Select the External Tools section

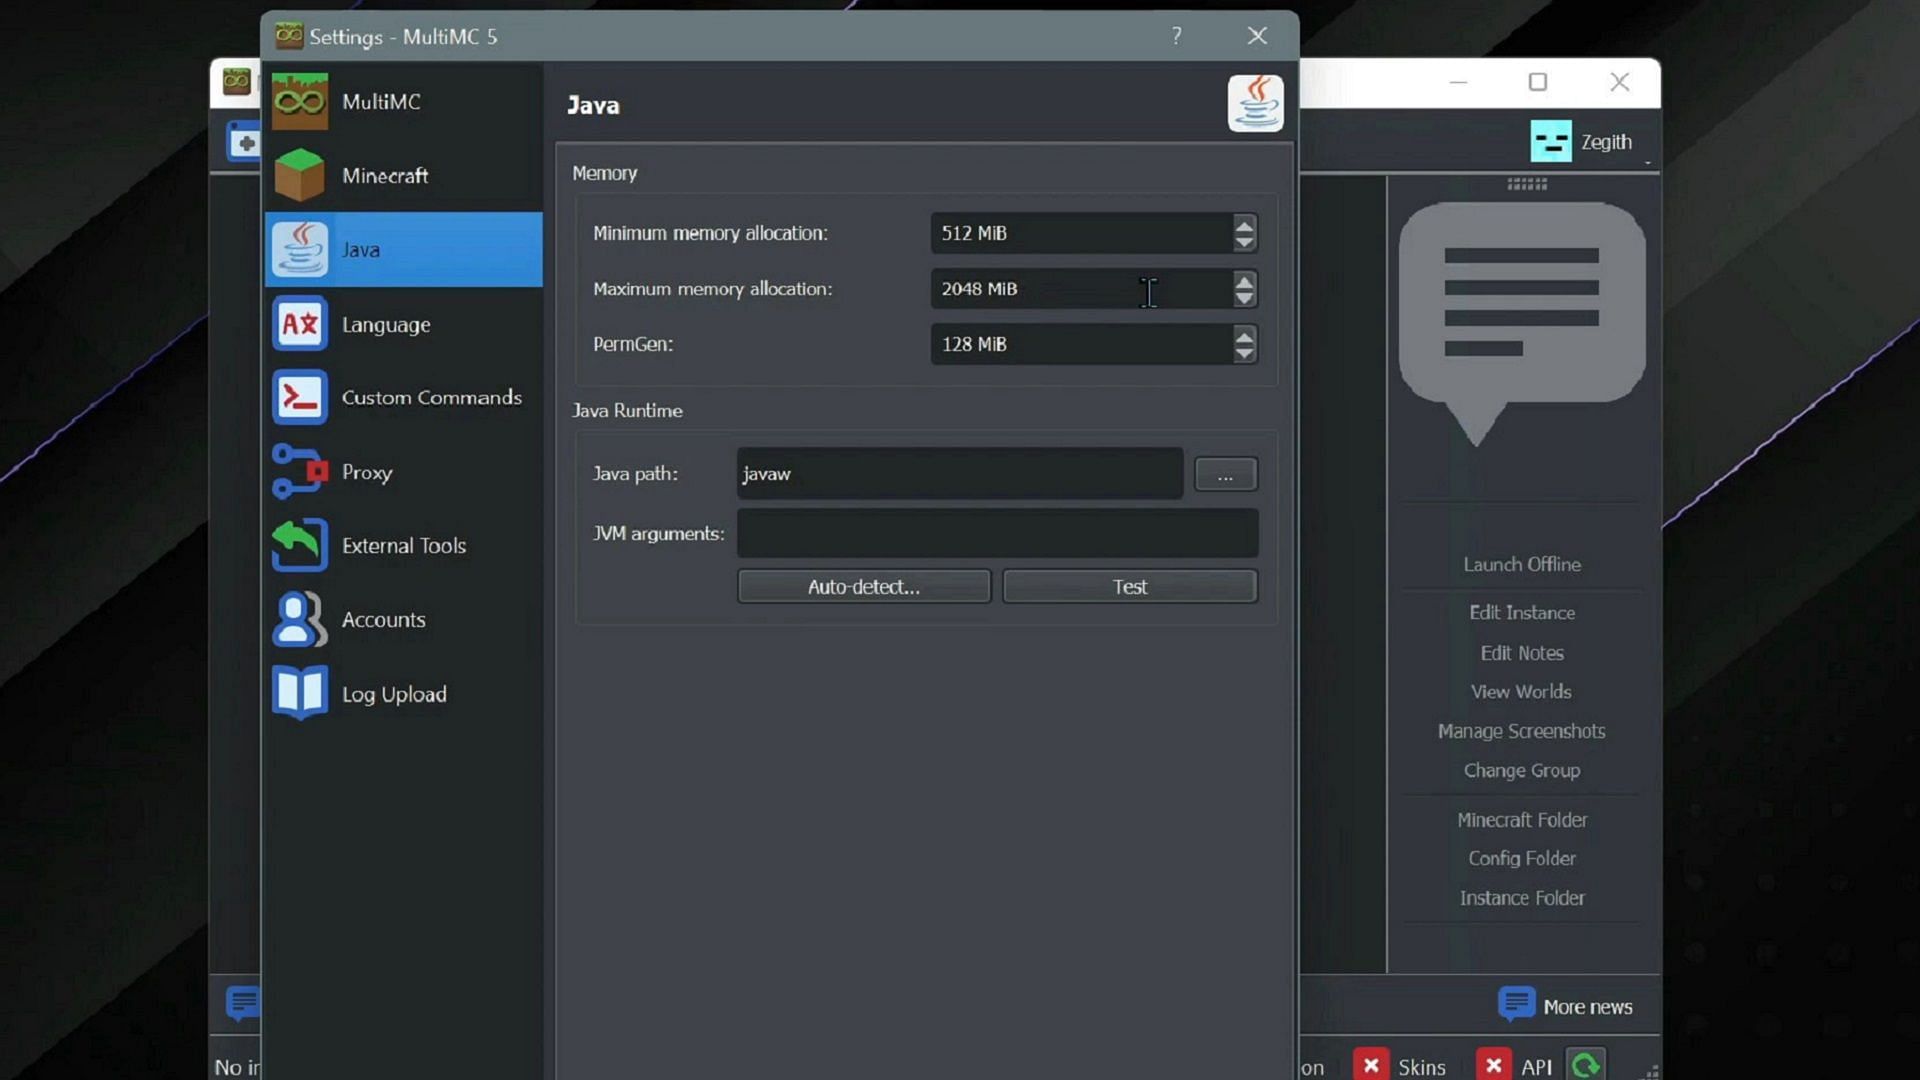402,545
